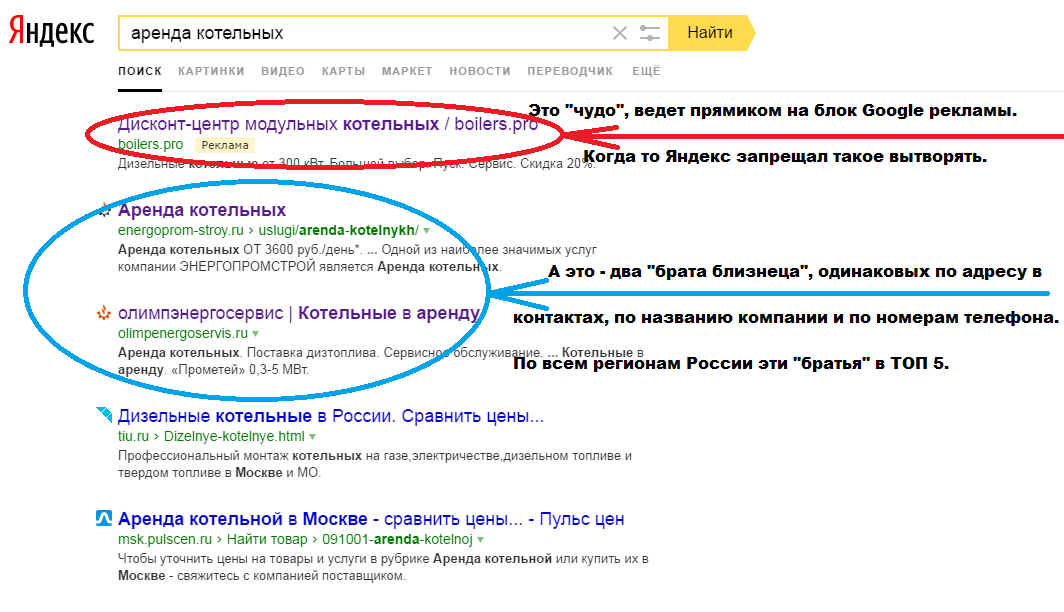Click the olimpenergoservis.ru favicon
1064x612 pixels.
[x=104, y=313]
